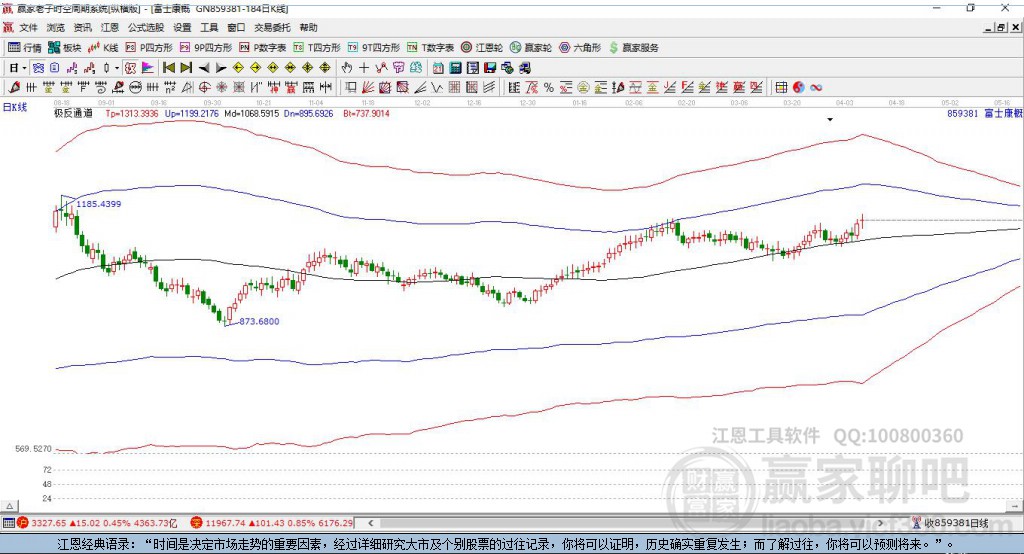Select the red pencil draw tool
The width and height of the screenshot is (1024, 554).
(x=14, y=88)
